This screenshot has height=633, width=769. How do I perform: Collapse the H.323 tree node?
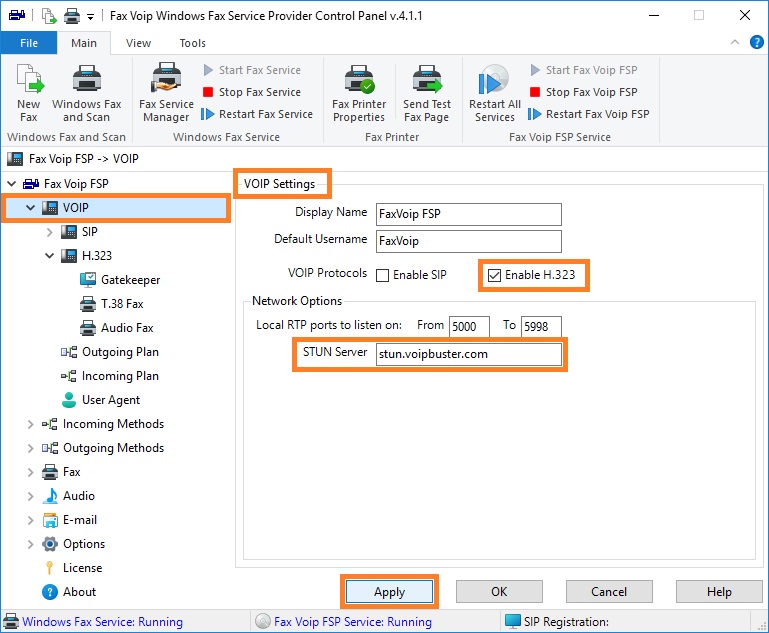[50, 256]
